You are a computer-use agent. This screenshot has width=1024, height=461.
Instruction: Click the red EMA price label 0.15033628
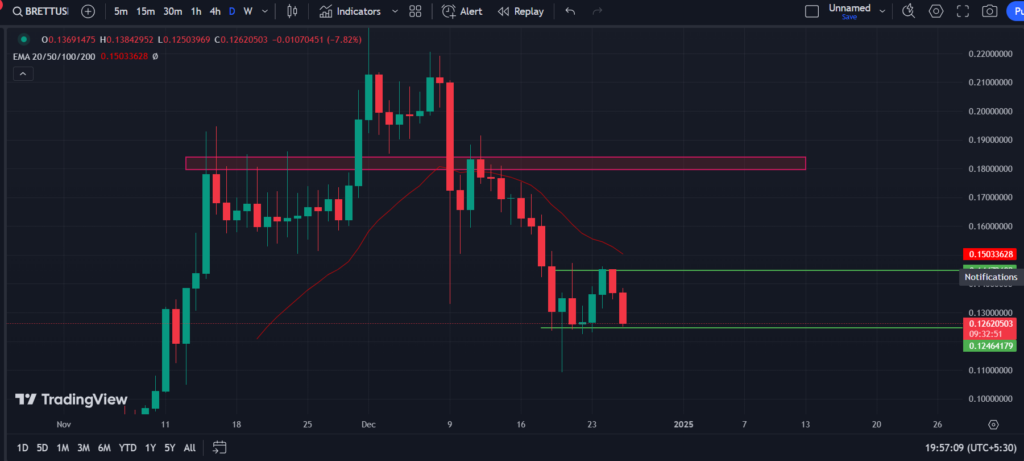989,254
